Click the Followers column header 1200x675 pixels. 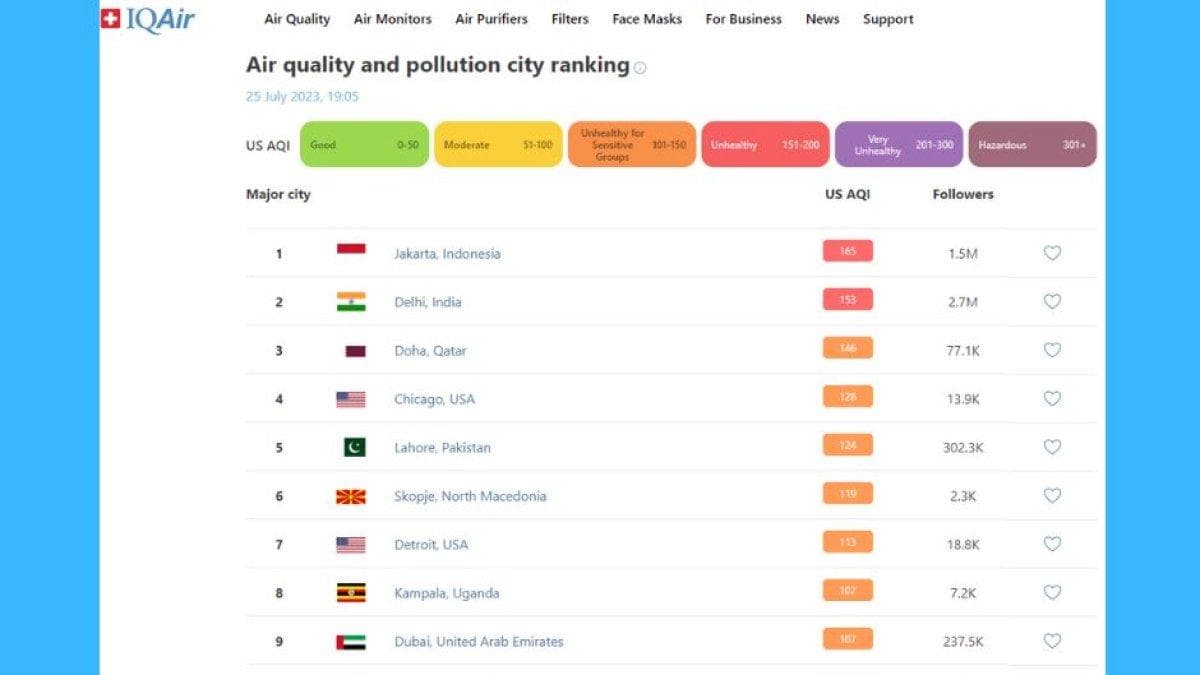[963, 194]
